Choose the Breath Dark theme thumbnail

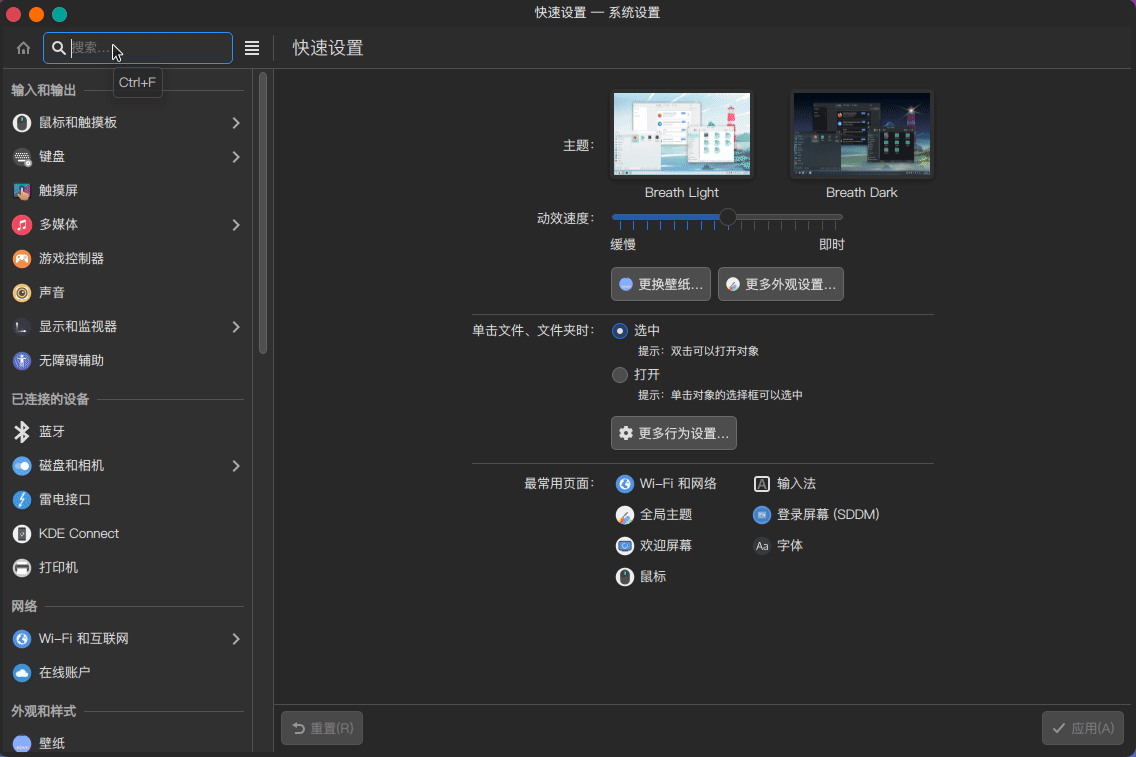861,135
